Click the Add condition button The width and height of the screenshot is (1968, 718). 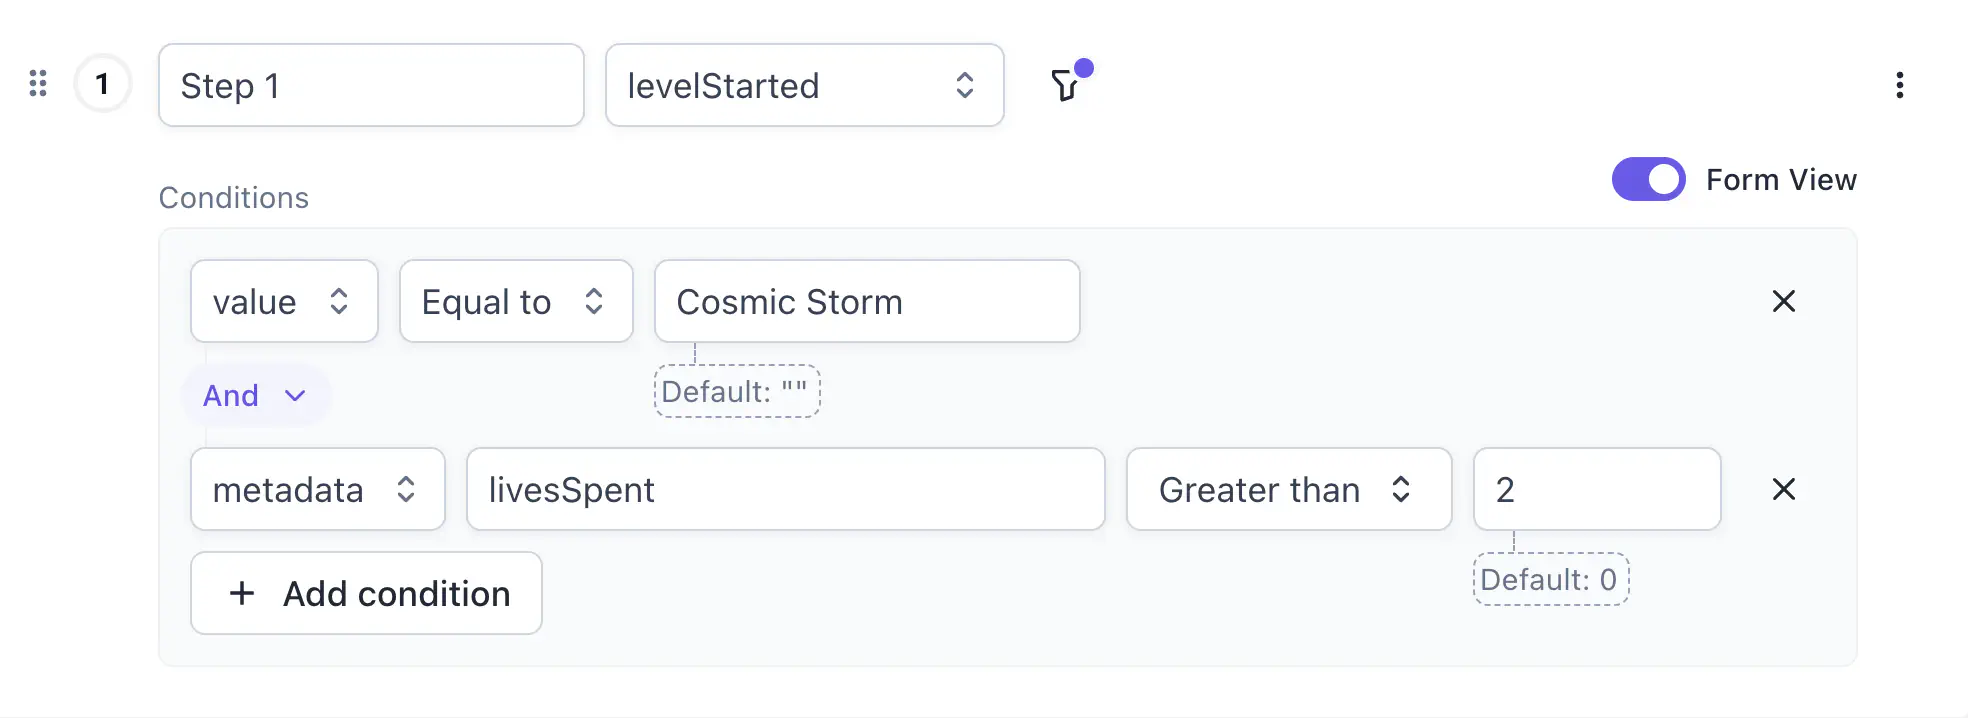[365, 593]
